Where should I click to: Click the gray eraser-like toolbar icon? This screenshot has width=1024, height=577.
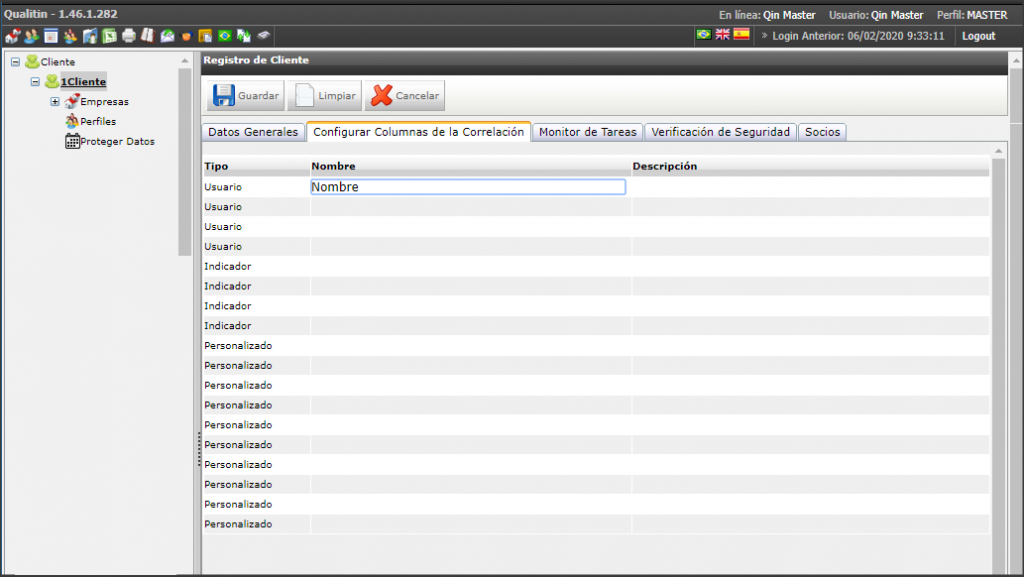[x=263, y=35]
